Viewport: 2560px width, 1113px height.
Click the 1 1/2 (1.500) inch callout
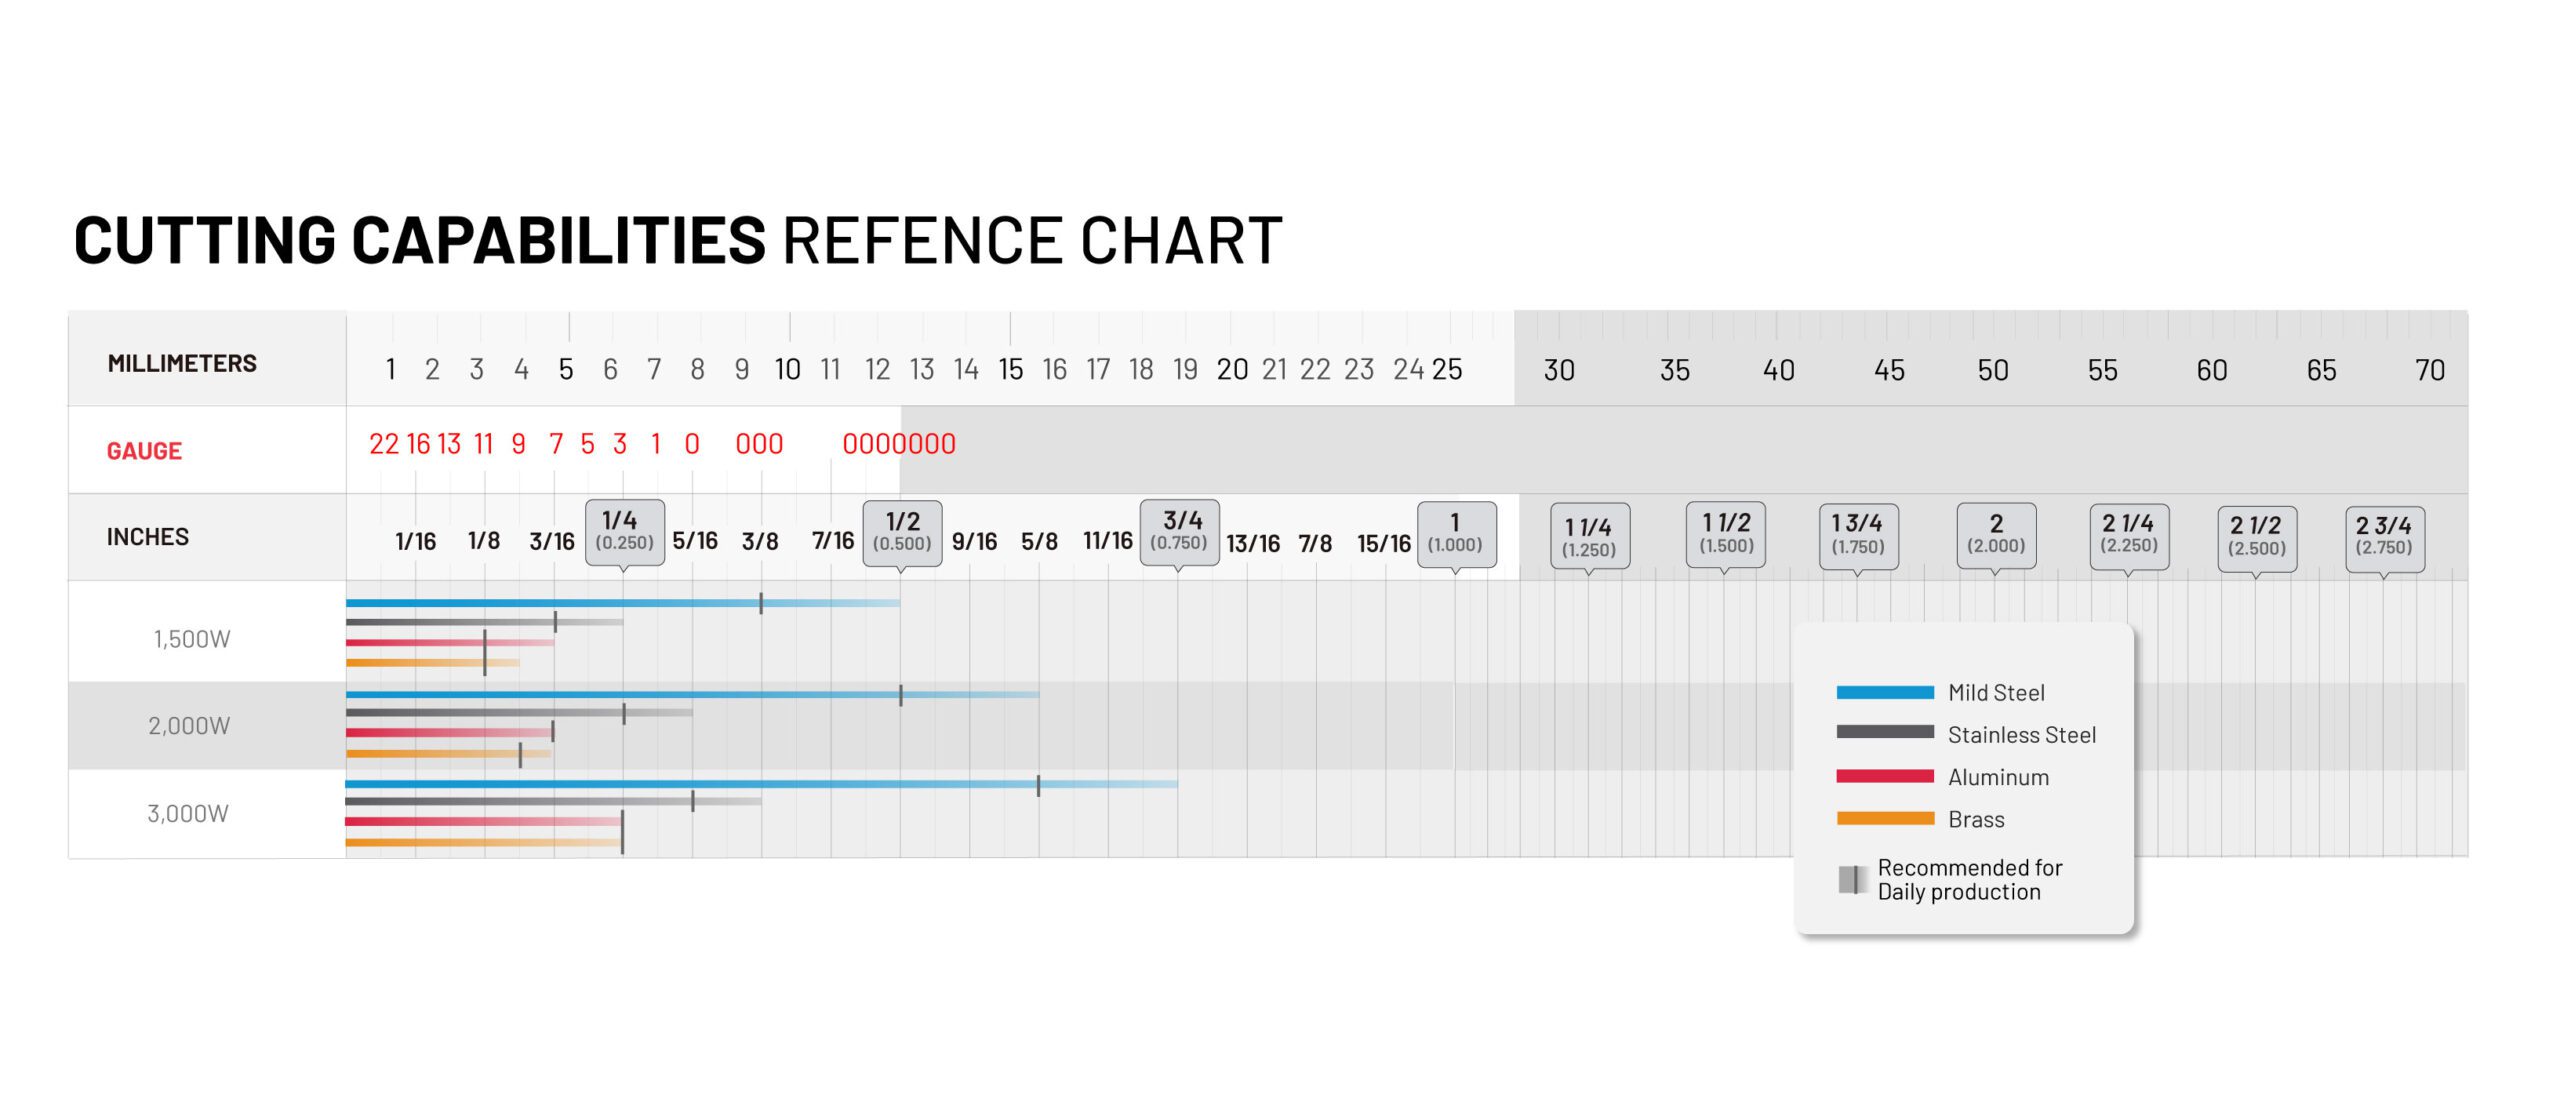click(x=1726, y=535)
